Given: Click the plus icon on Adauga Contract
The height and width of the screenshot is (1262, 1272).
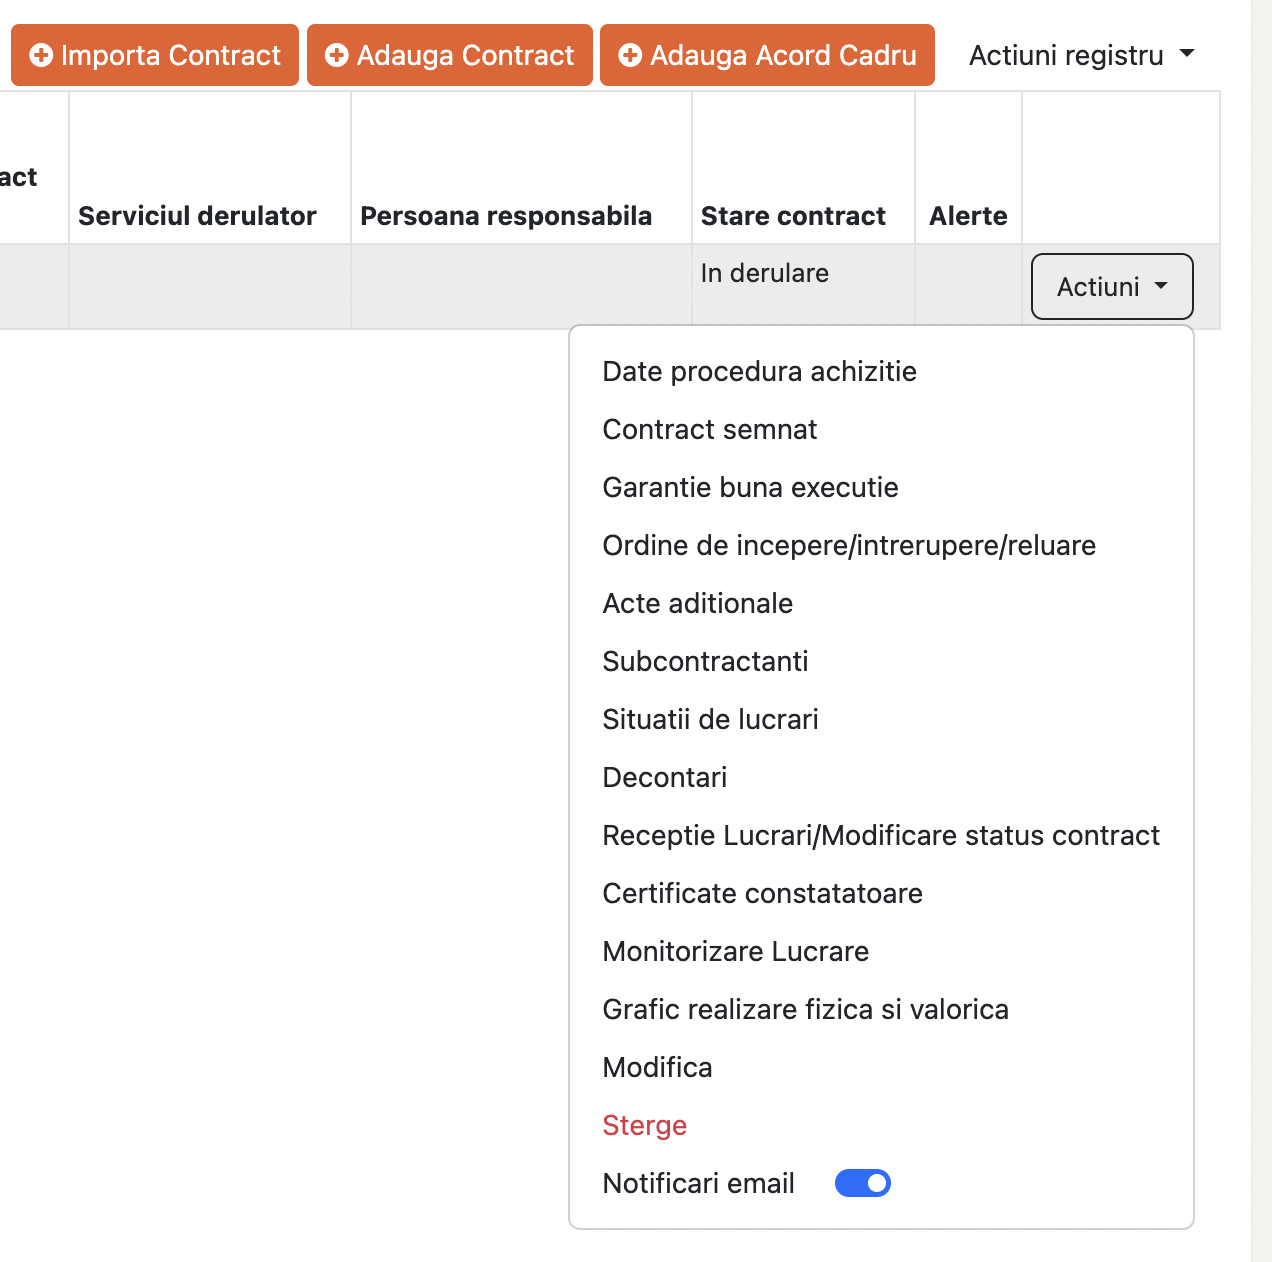Looking at the screenshot, I should coord(337,55).
